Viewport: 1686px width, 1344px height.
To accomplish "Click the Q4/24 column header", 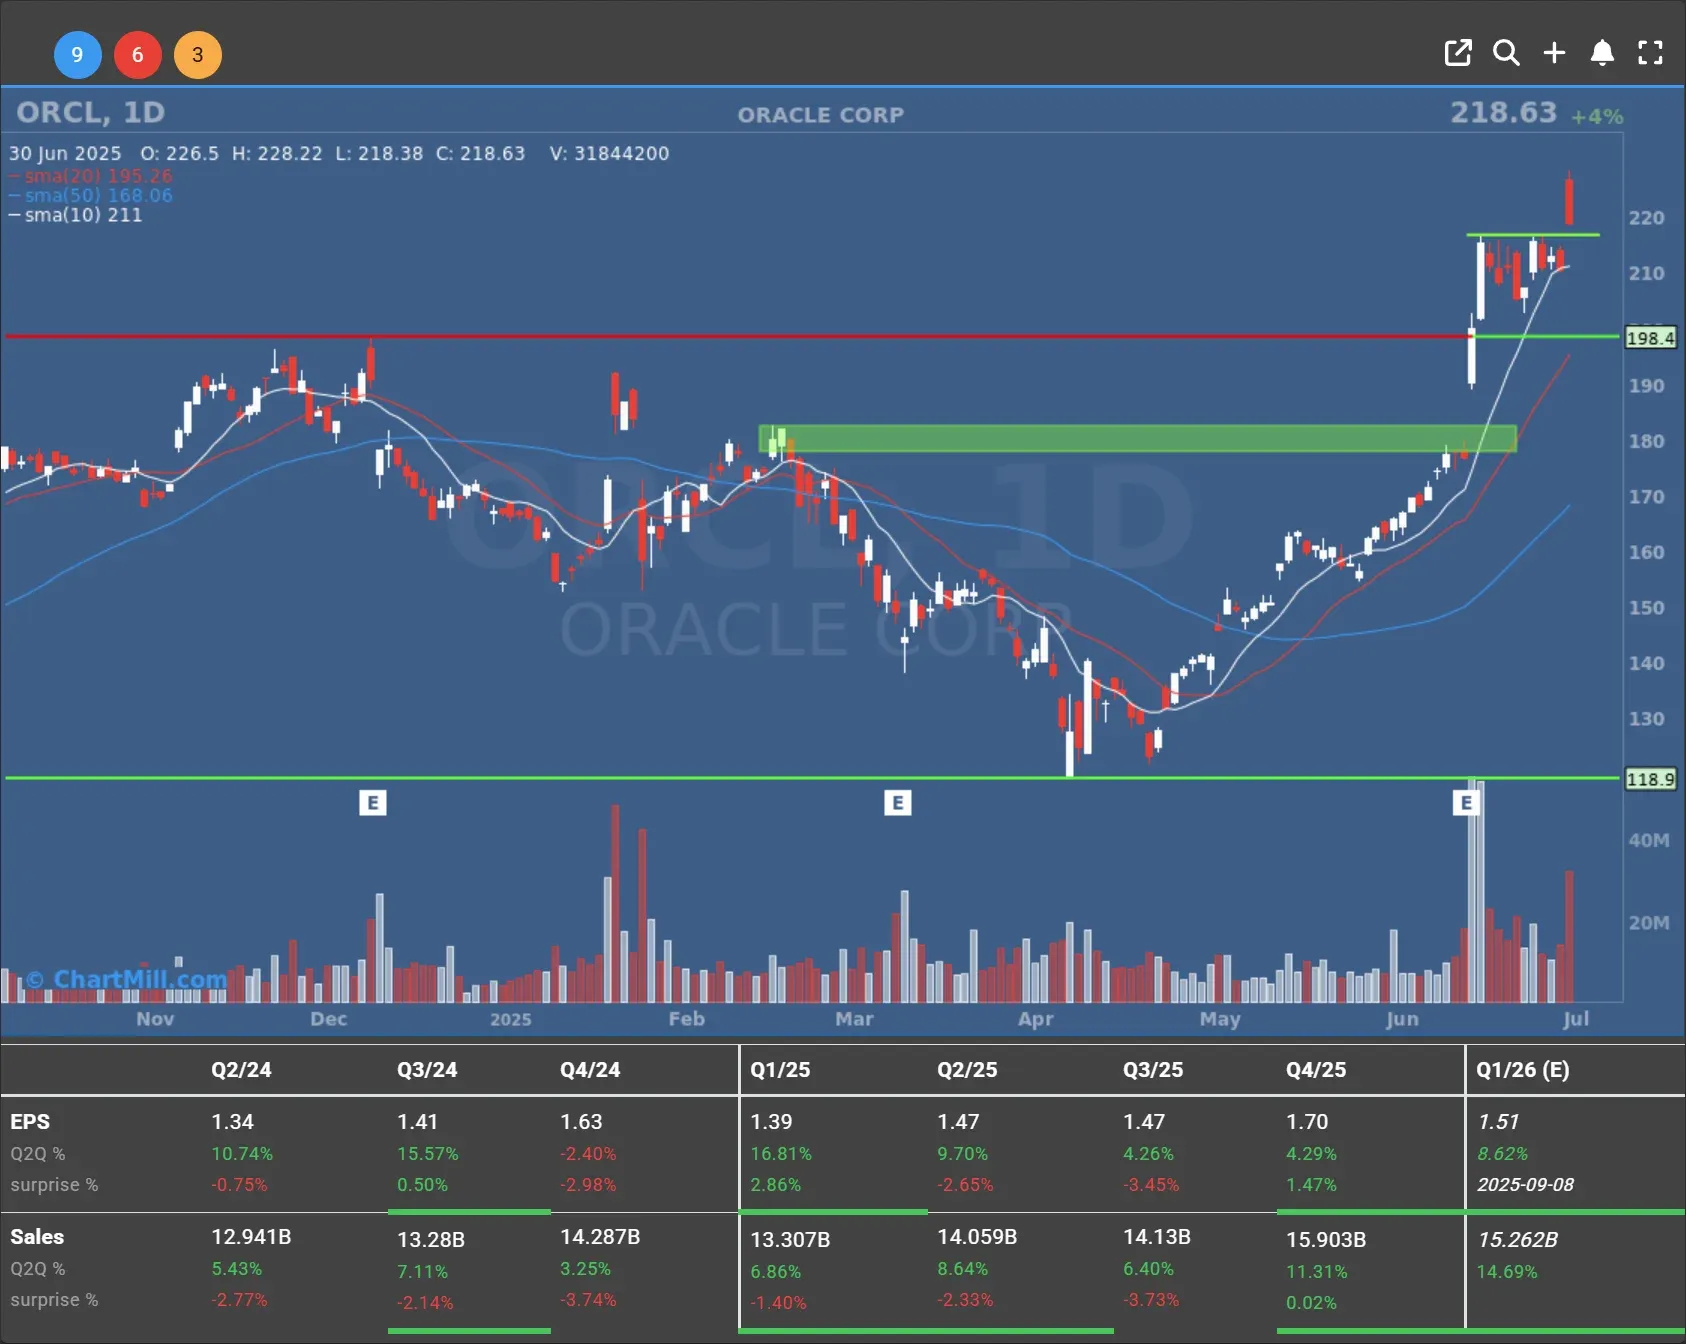I will tap(590, 1070).
